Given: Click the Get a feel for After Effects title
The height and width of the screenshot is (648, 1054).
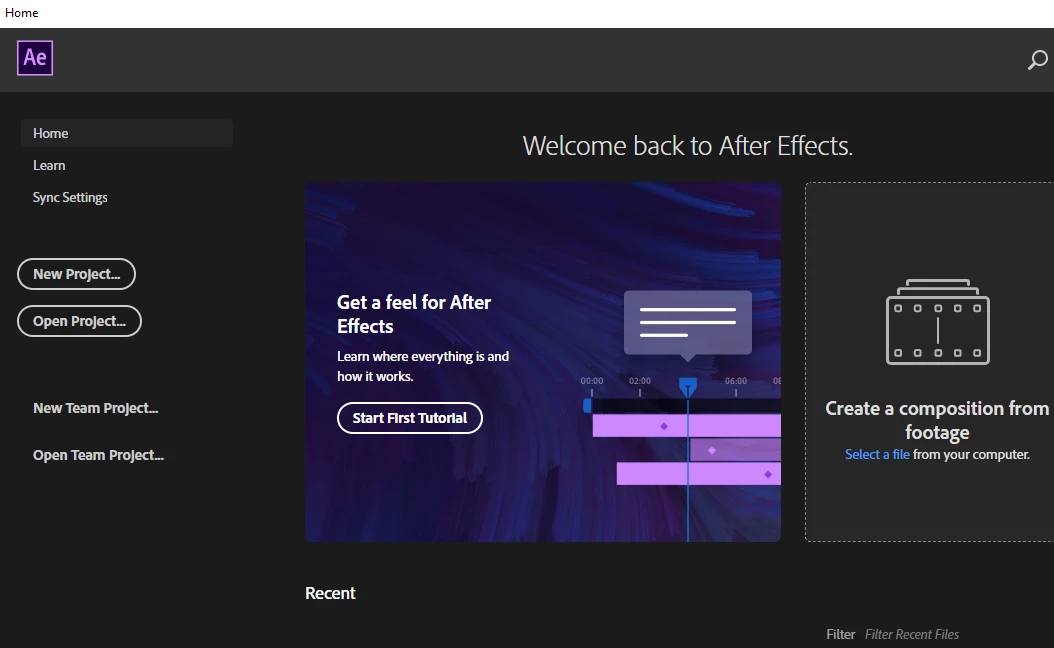Looking at the screenshot, I should pos(414,314).
